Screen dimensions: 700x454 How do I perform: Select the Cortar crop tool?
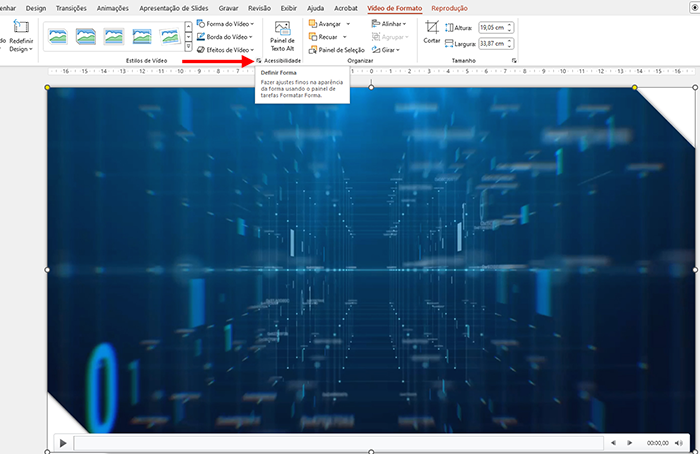click(431, 33)
